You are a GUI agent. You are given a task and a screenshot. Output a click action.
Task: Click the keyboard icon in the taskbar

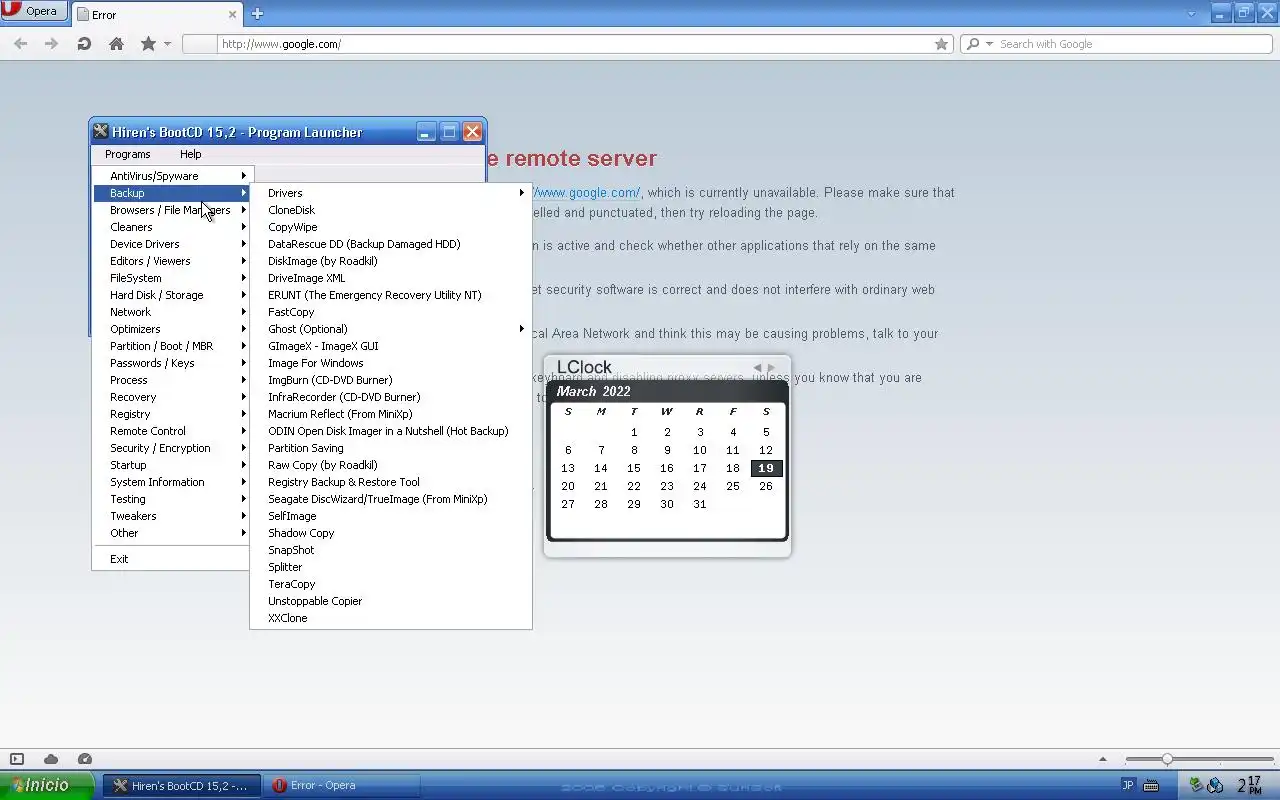(x=1151, y=785)
